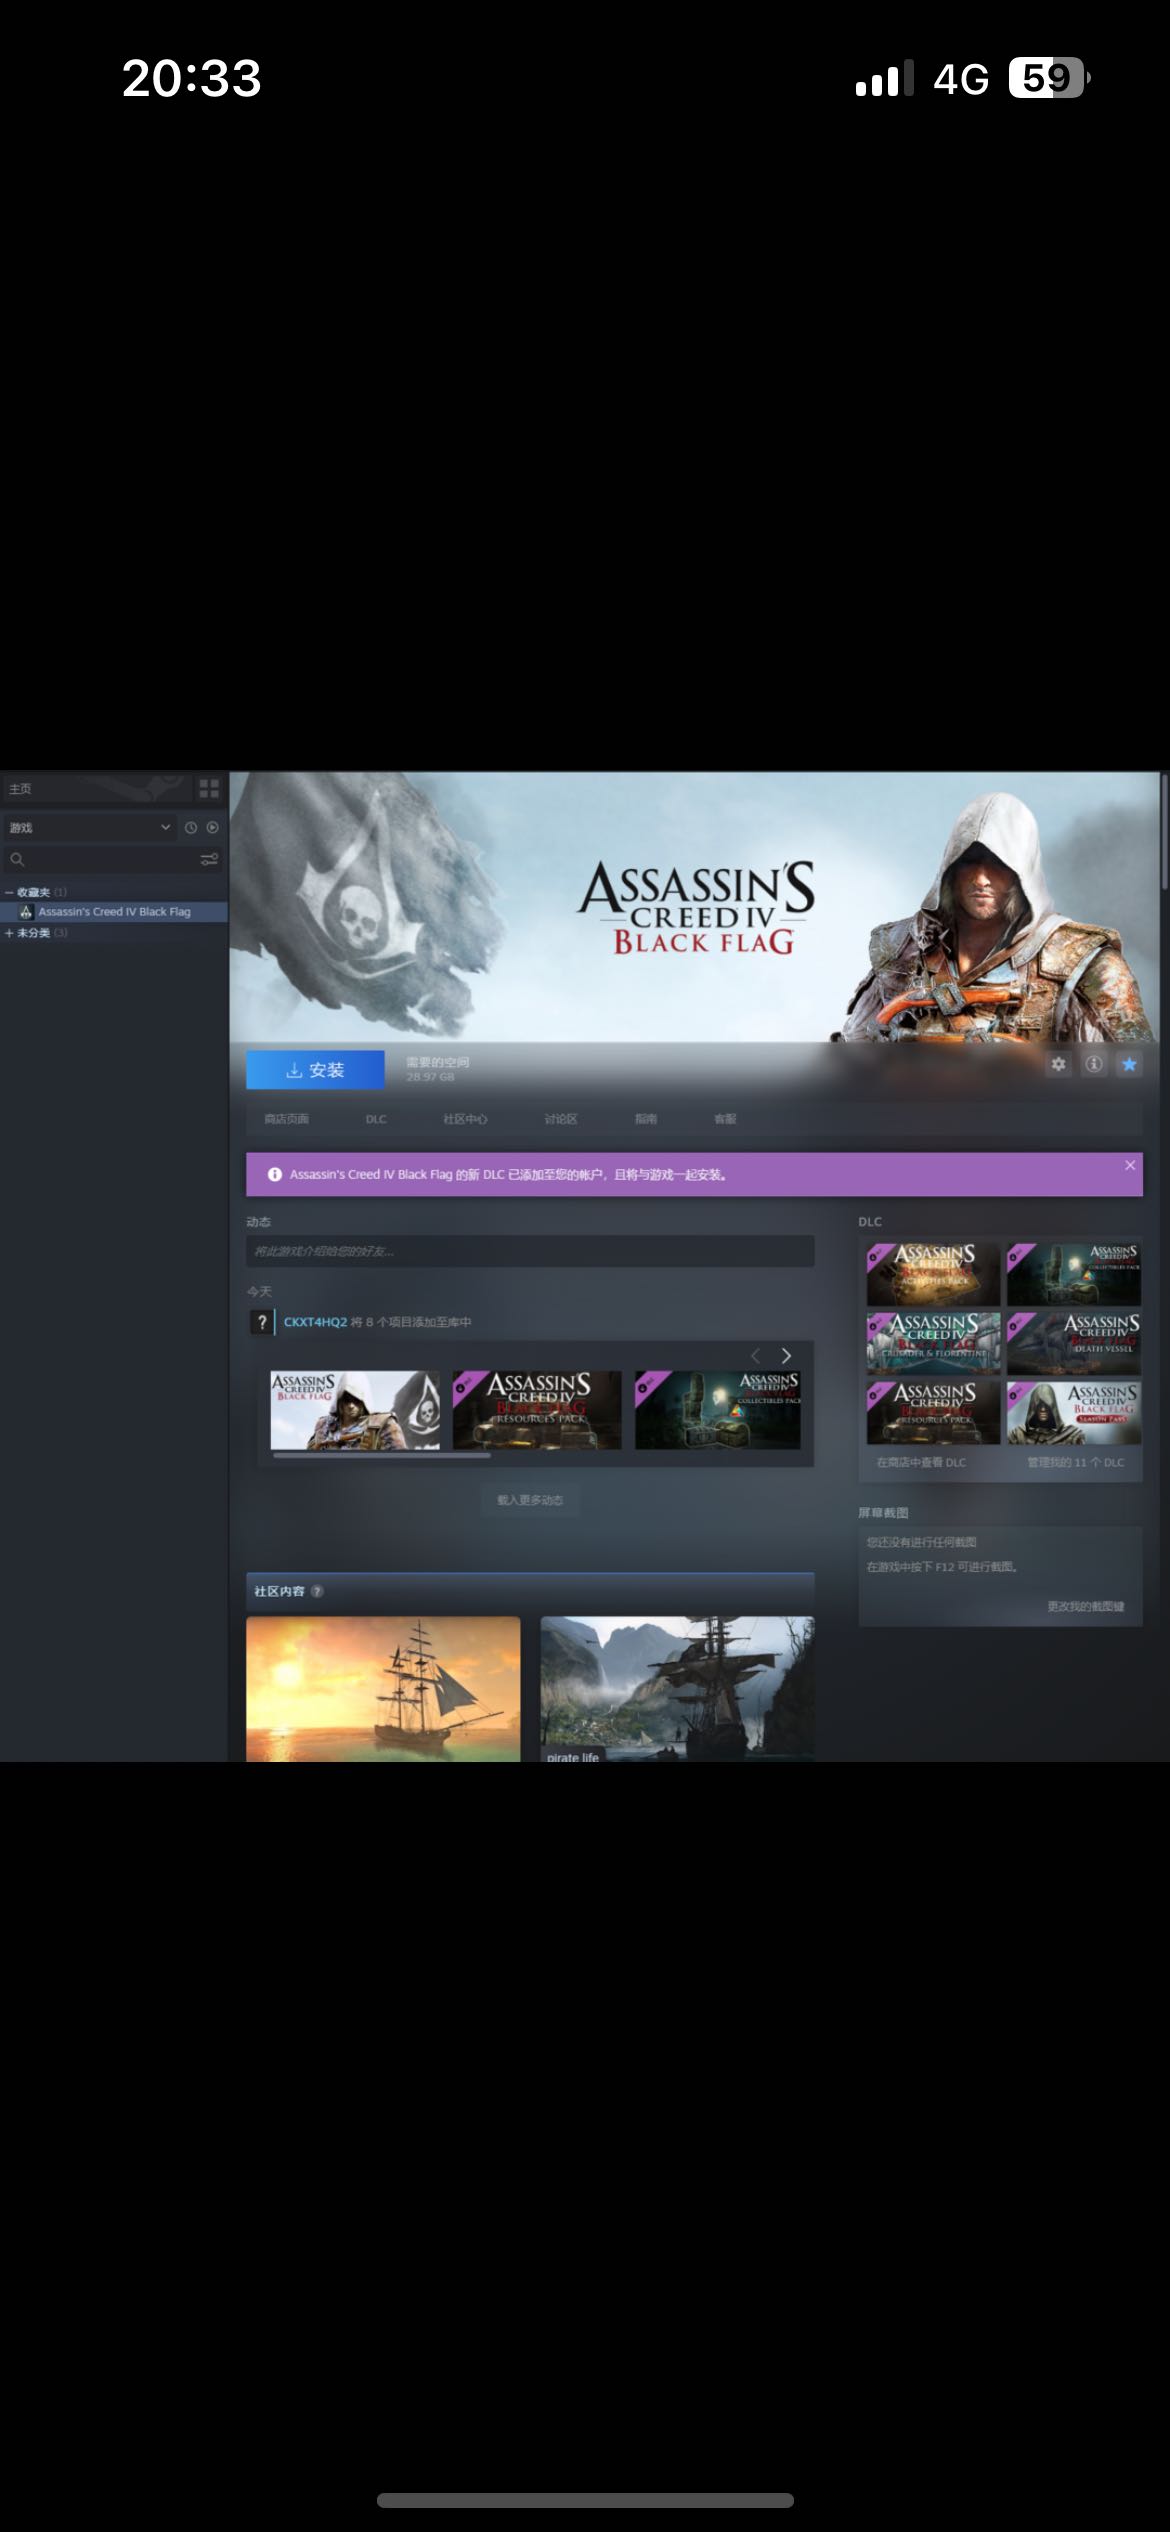The width and height of the screenshot is (1170, 2532).
Task: Open Black Flag base game thumbnail in activity
Action: click(x=355, y=1410)
